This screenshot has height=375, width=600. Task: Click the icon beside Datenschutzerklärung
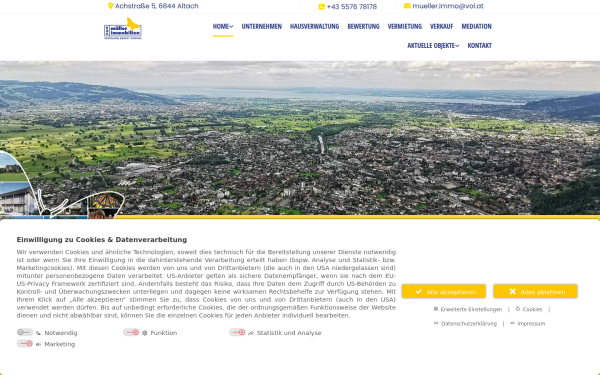(436, 323)
